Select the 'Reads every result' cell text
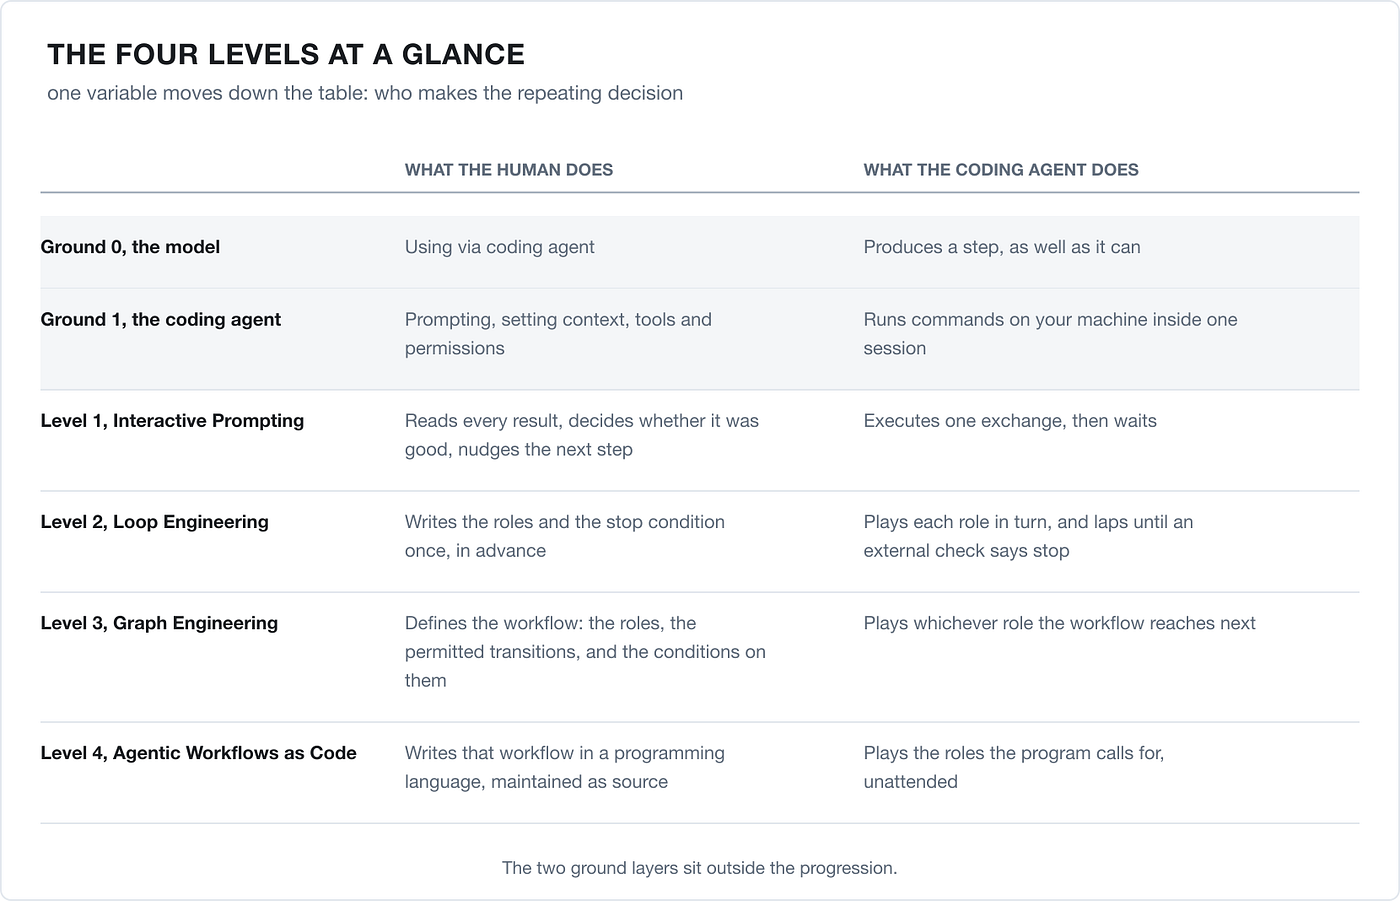The image size is (1400, 901). click(582, 435)
